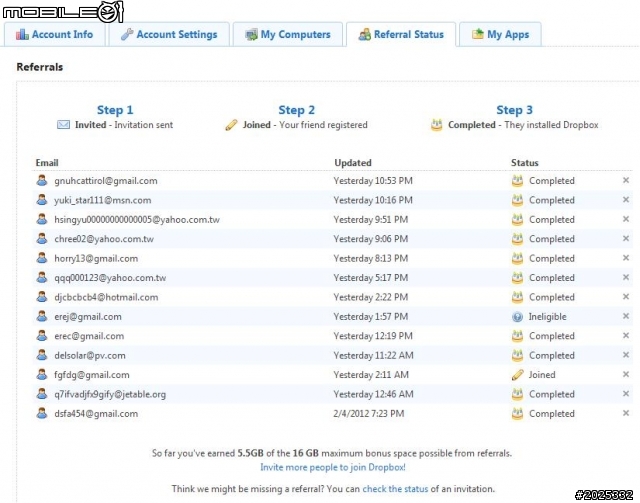Click the Joined status for fgfdg@gmail.com

tap(542, 375)
